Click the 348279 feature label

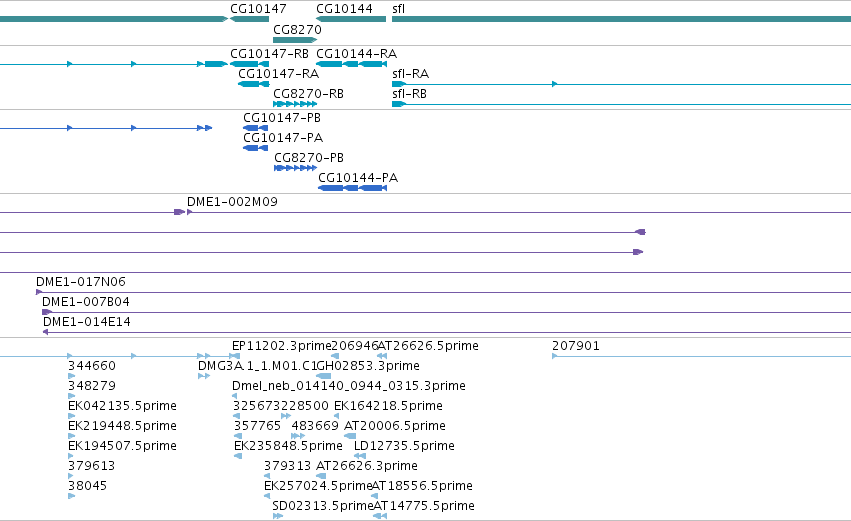click(x=92, y=385)
